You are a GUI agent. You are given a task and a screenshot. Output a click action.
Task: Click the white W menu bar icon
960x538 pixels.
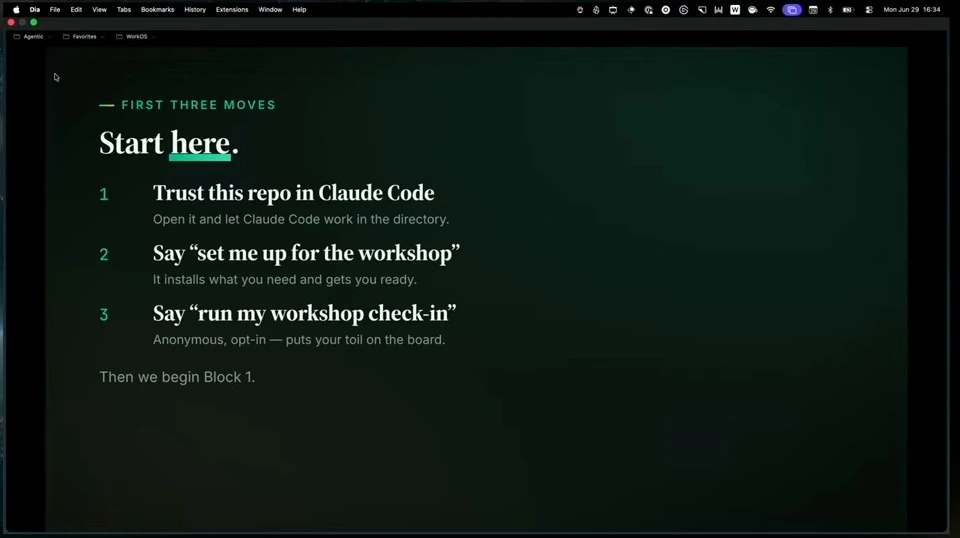click(x=735, y=10)
